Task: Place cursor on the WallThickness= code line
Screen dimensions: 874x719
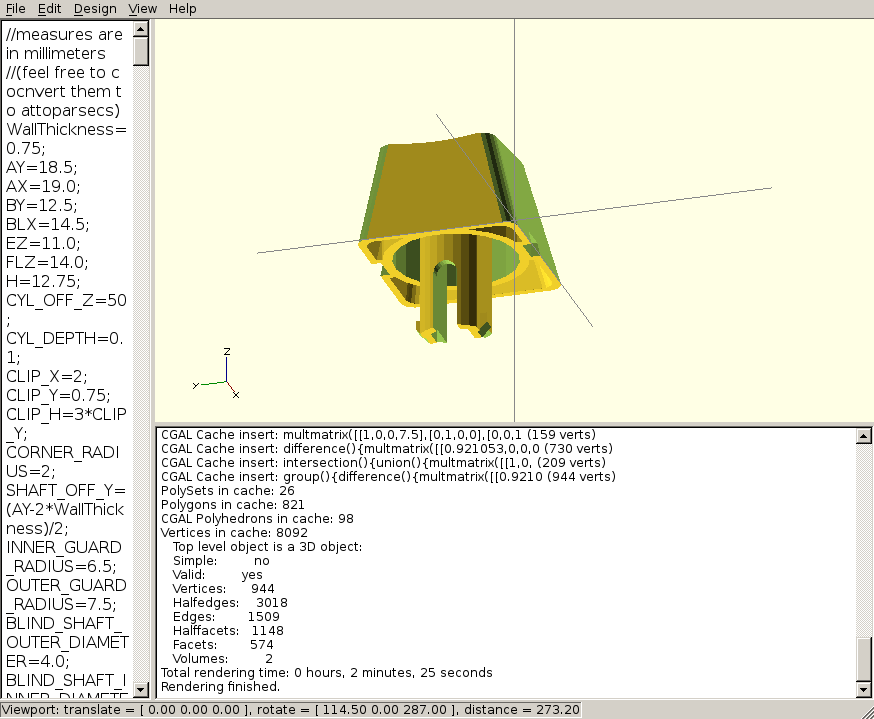Action: point(66,129)
